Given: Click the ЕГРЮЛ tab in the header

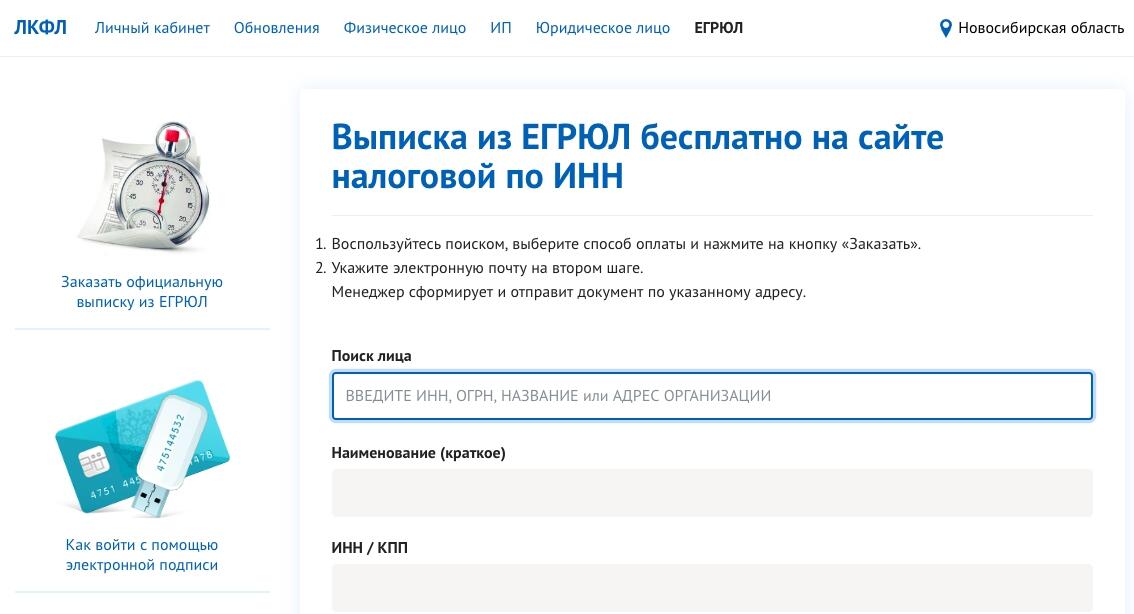Looking at the screenshot, I should (x=718, y=28).
